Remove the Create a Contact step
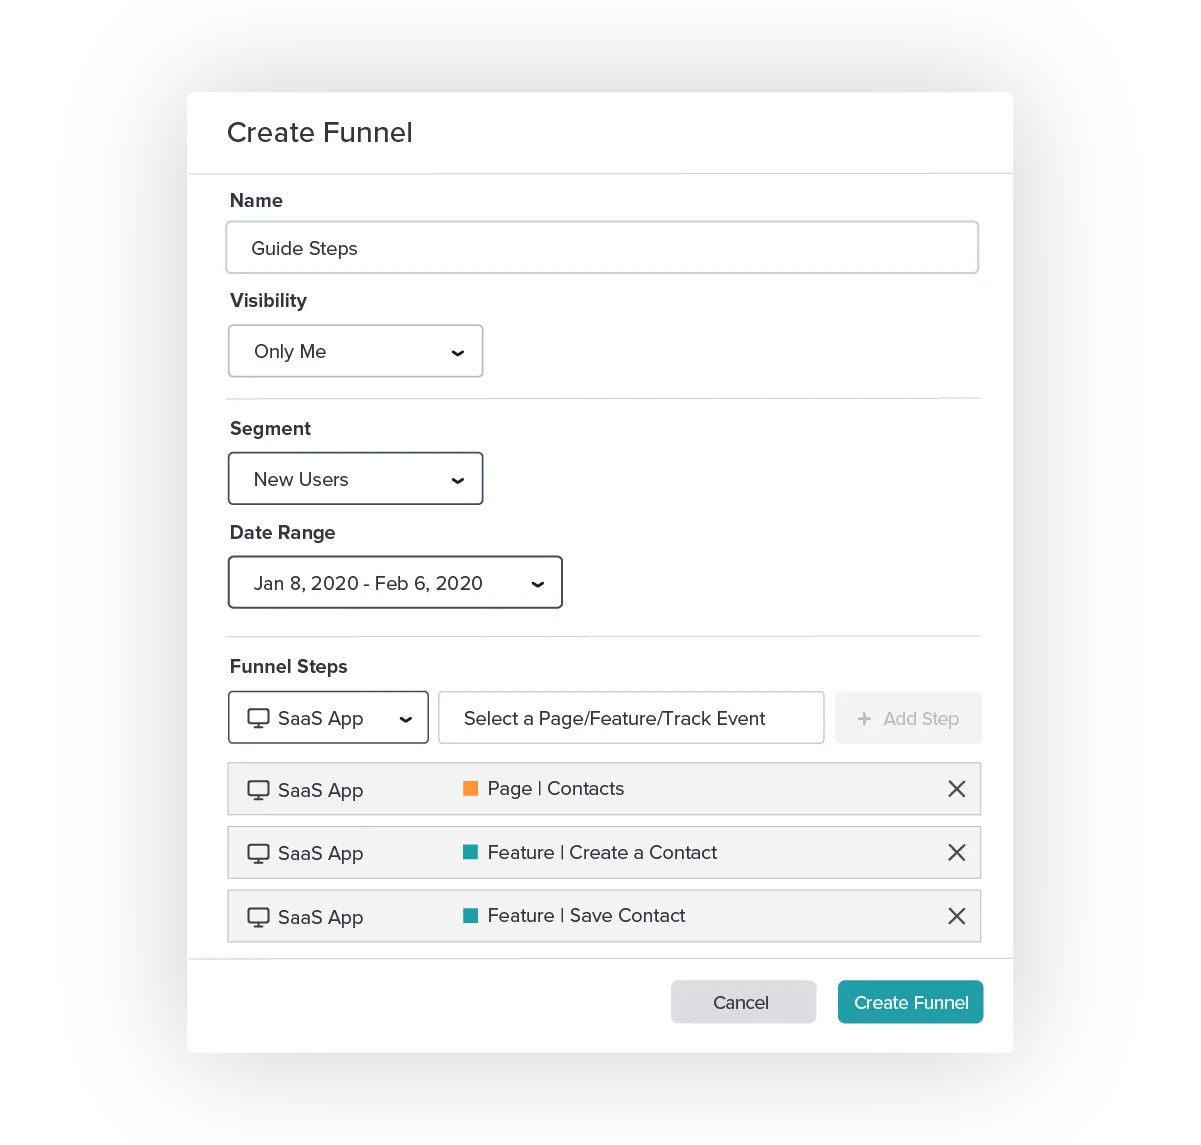1201x1145 pixels. (956, 853)
